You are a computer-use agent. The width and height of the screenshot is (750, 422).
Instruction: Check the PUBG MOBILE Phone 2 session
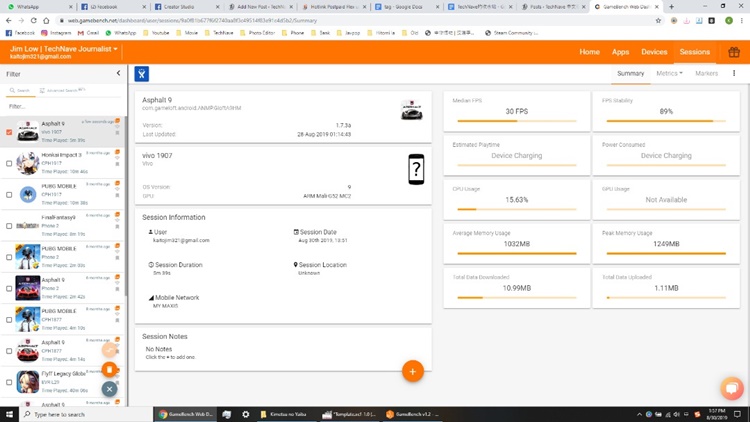tap(9, 257)
